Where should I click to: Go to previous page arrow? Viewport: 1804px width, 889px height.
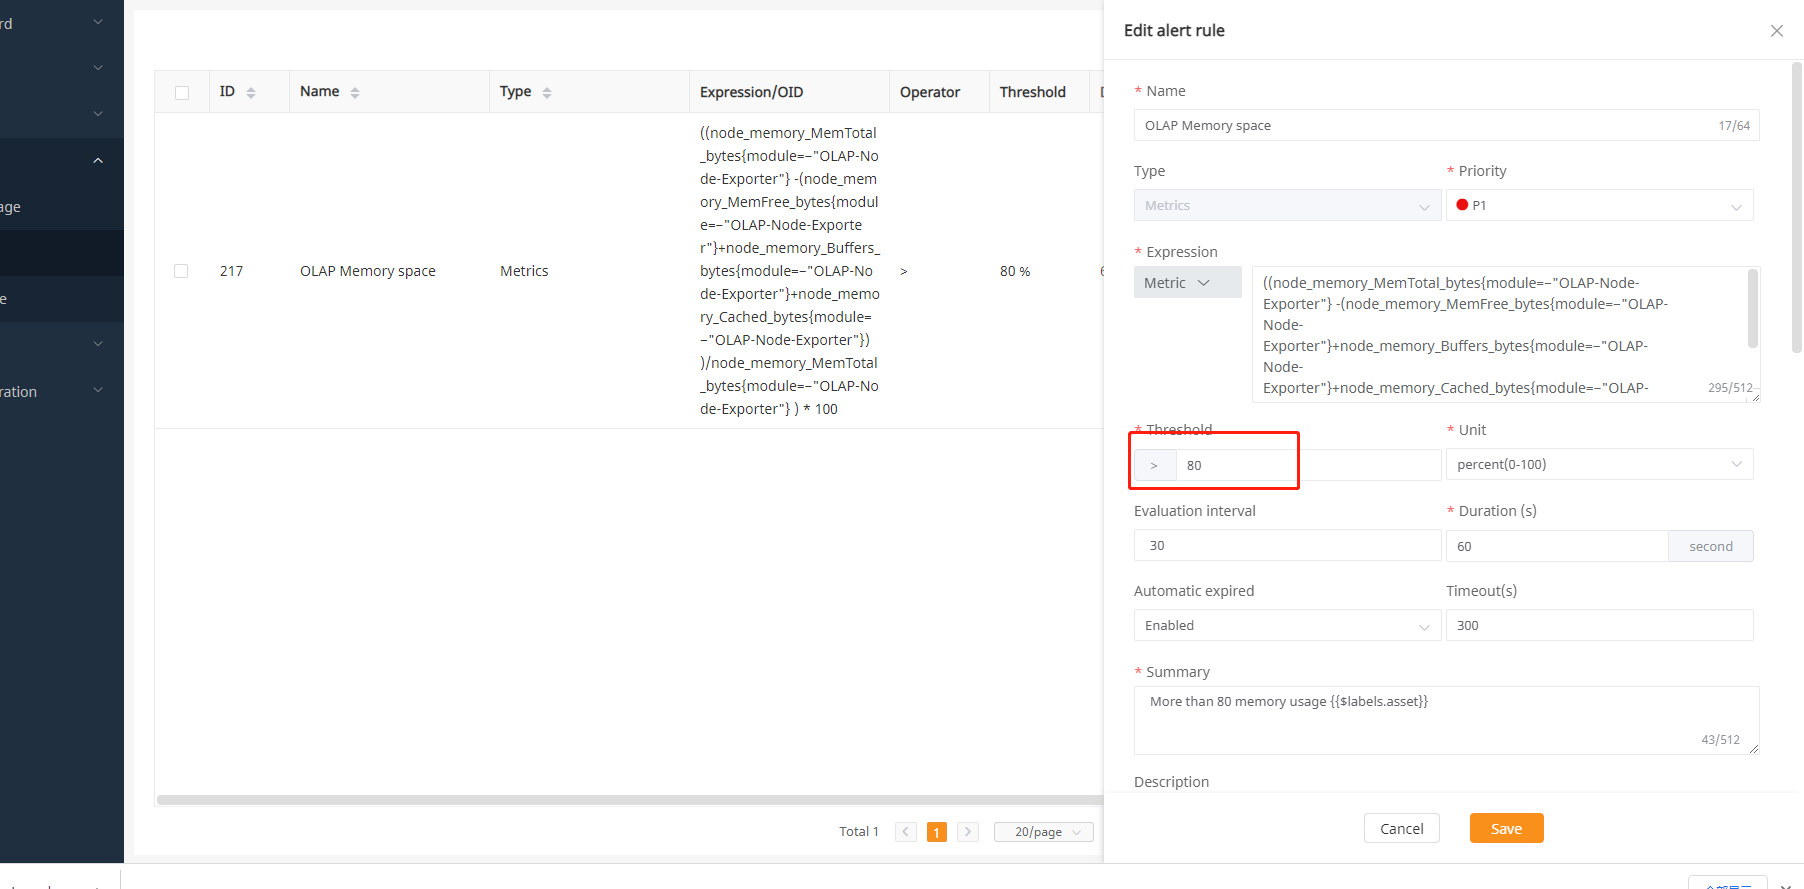tap(906, 832)
